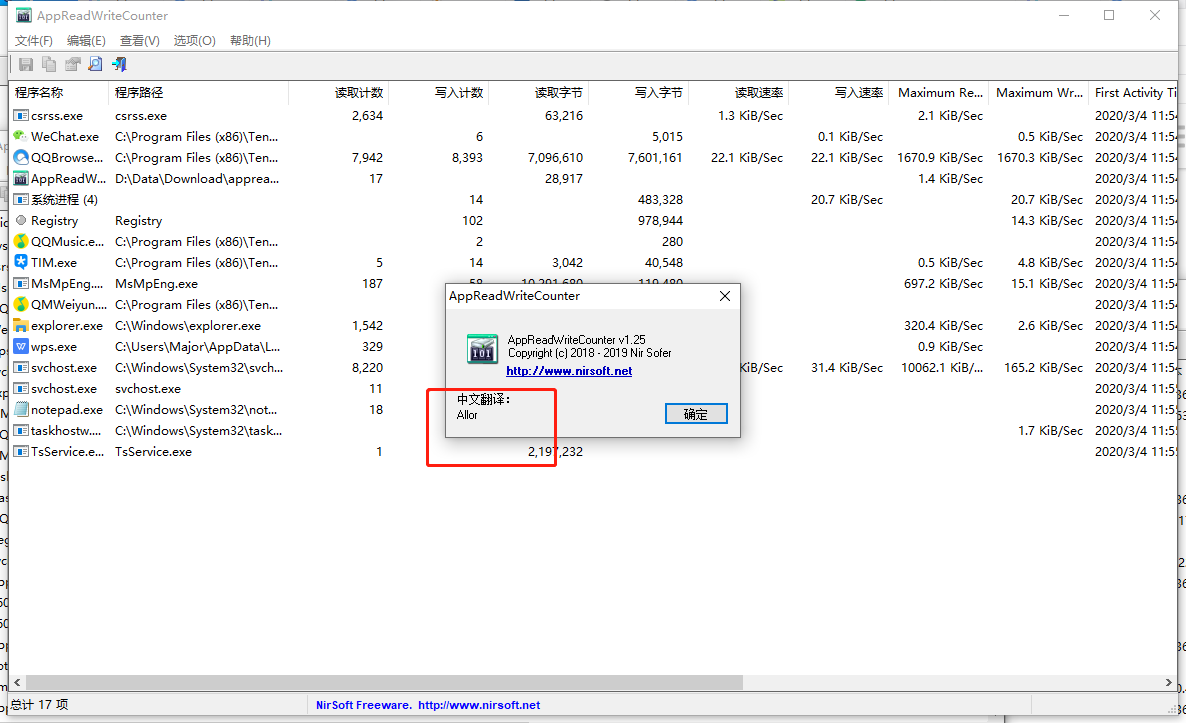Select the wps.exe row icon
The image size is (1186, 723).
20,346
